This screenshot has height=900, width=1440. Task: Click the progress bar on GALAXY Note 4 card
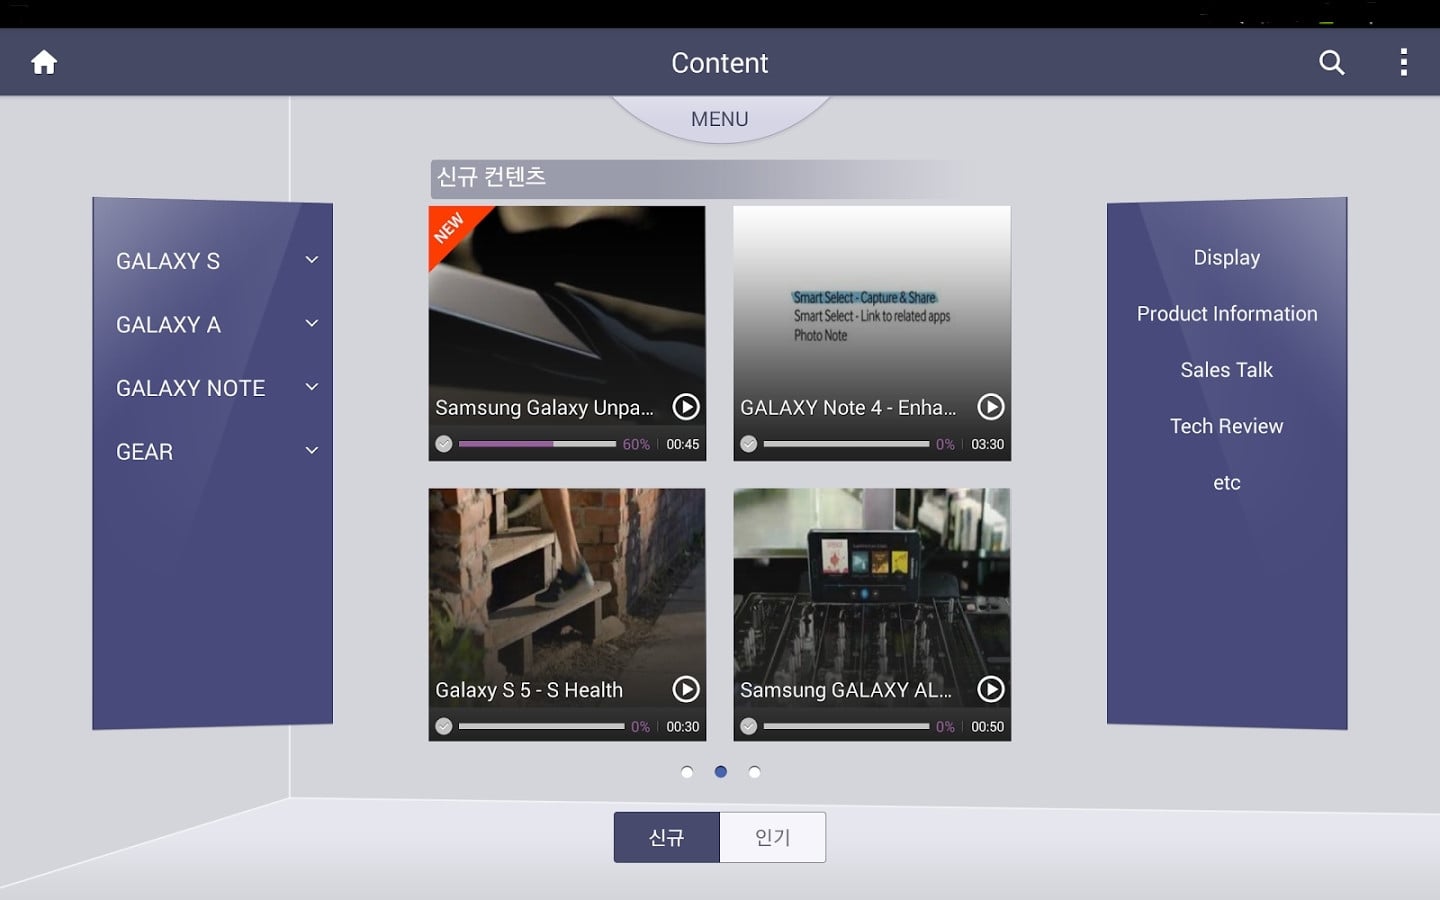coord(846,444)
